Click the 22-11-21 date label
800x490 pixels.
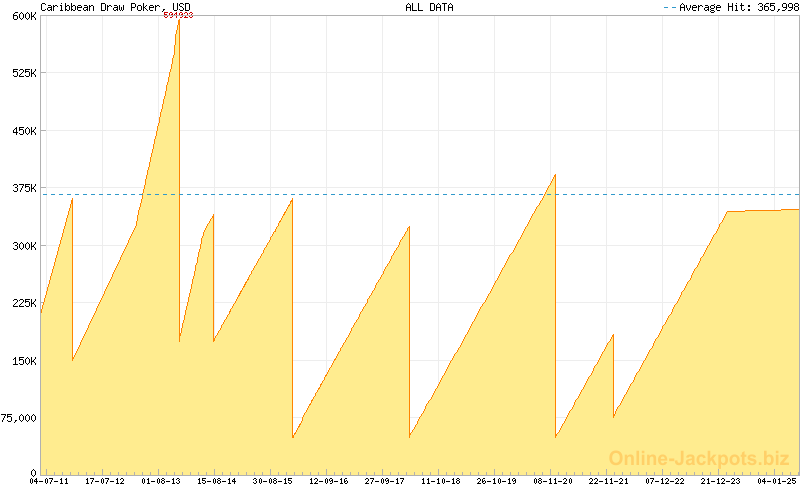[608, 481]
